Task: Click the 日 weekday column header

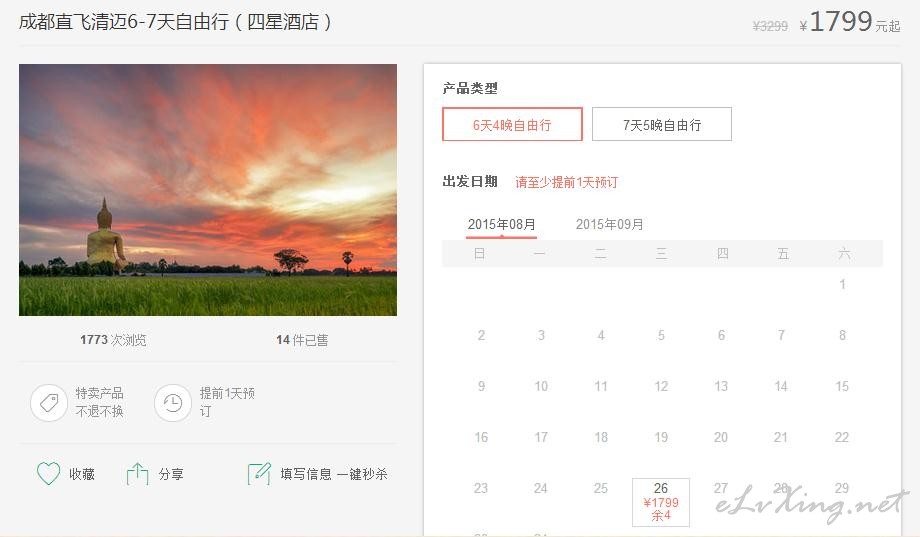Action: coord(480,254)
